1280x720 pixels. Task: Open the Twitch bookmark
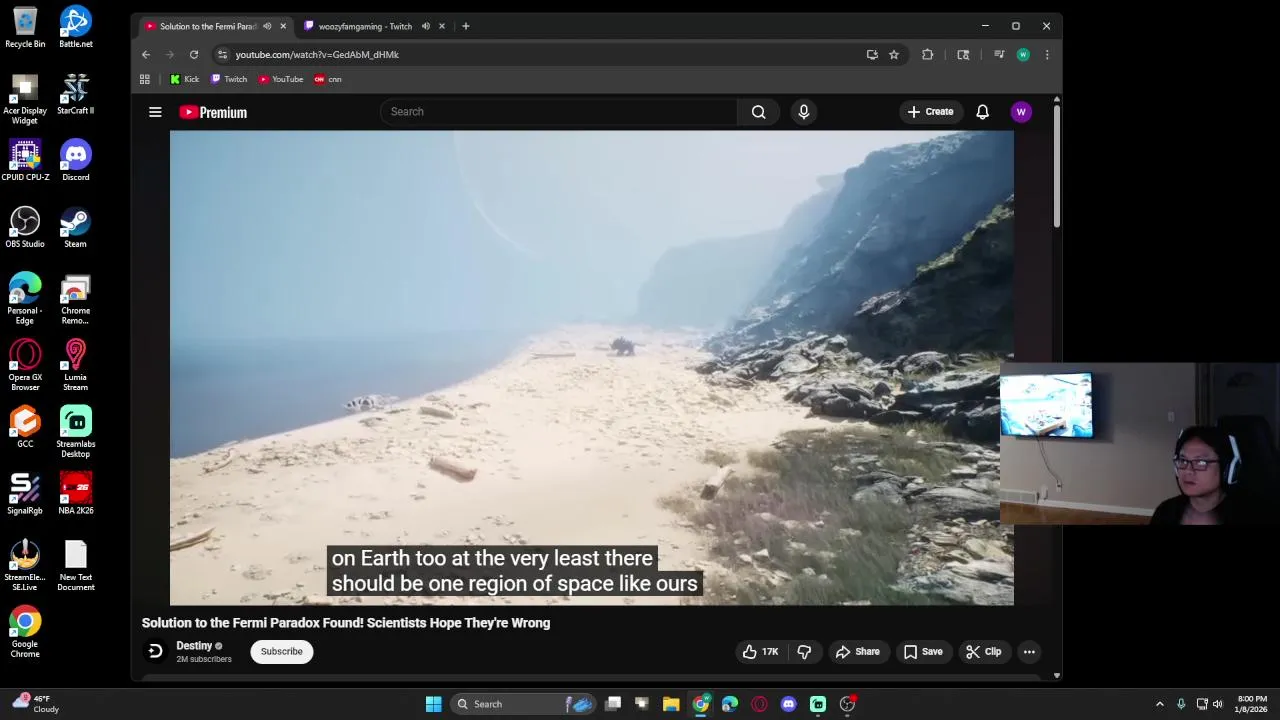229,79
